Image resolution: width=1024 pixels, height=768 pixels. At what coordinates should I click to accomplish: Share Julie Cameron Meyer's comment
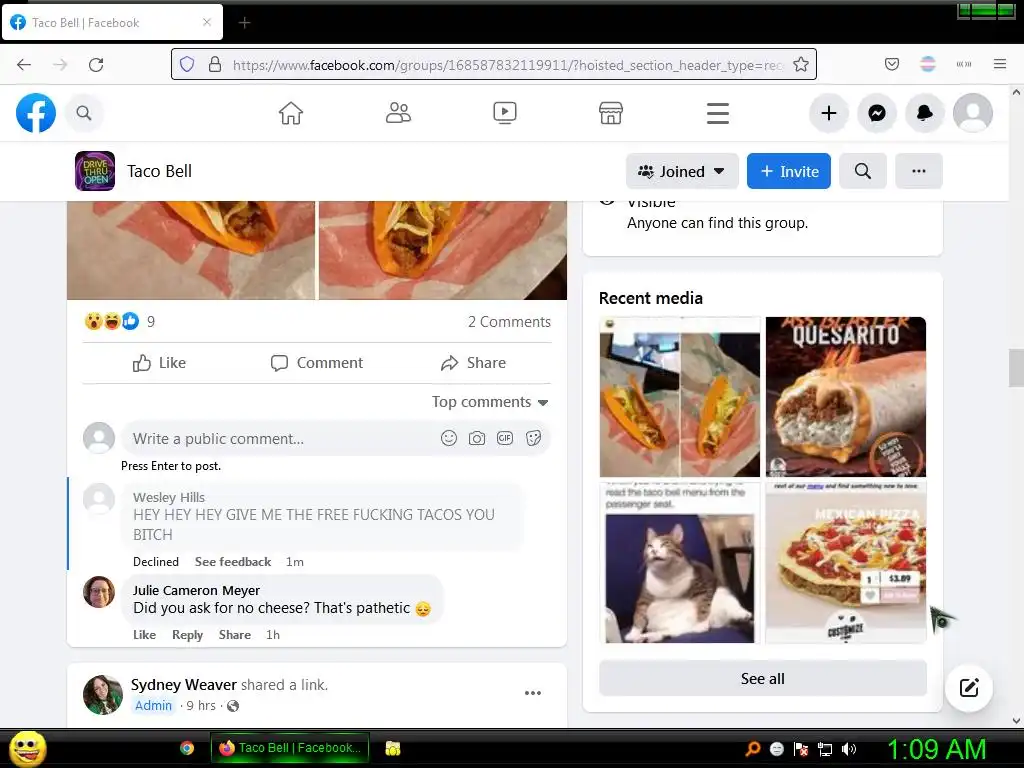234,635
